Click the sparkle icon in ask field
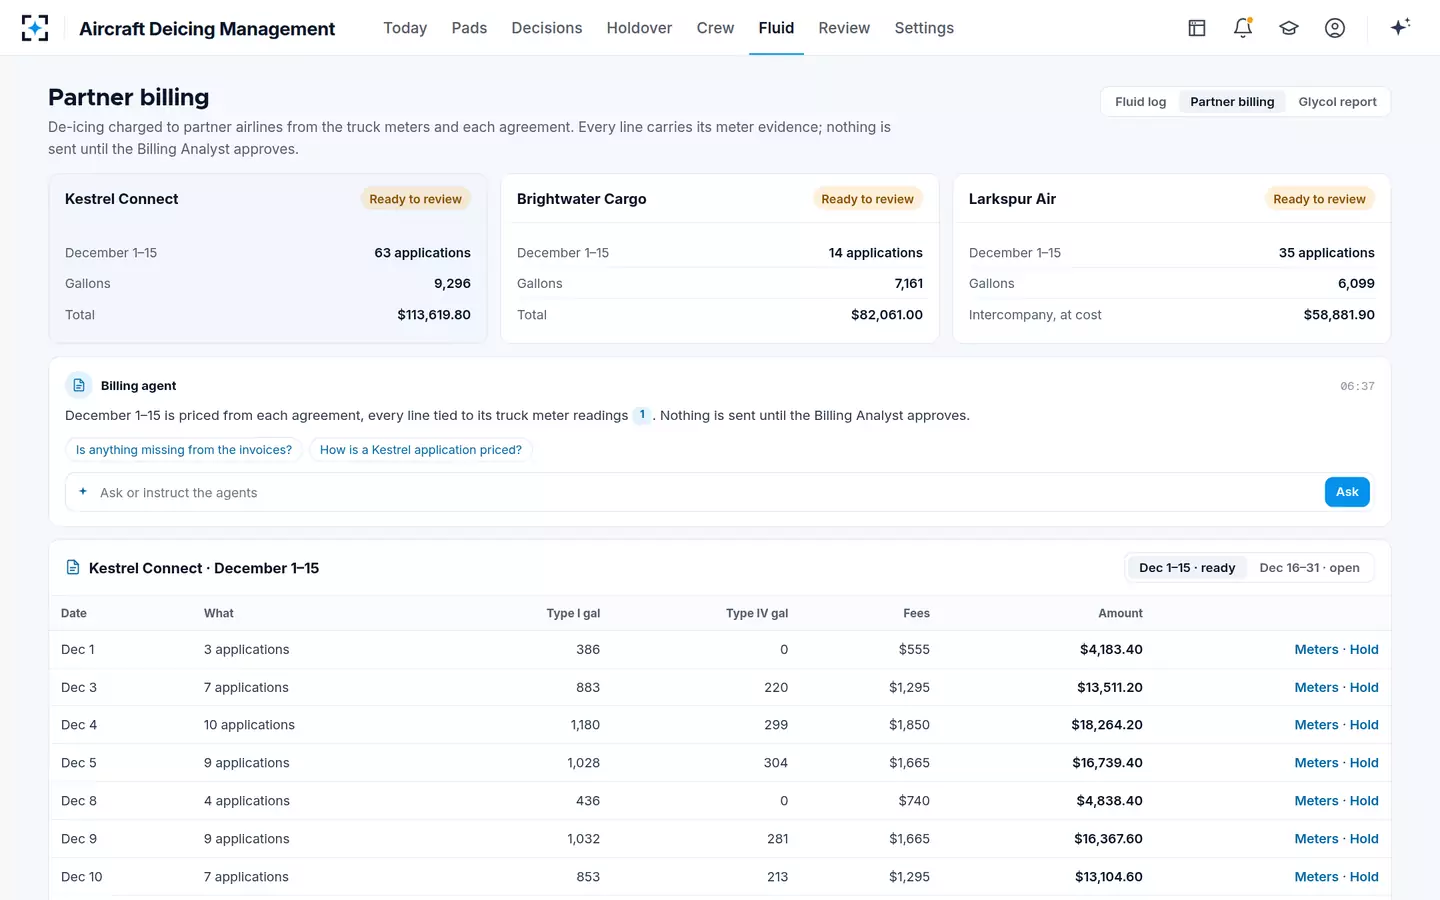Screen dimensions: 1440x900 83,491
